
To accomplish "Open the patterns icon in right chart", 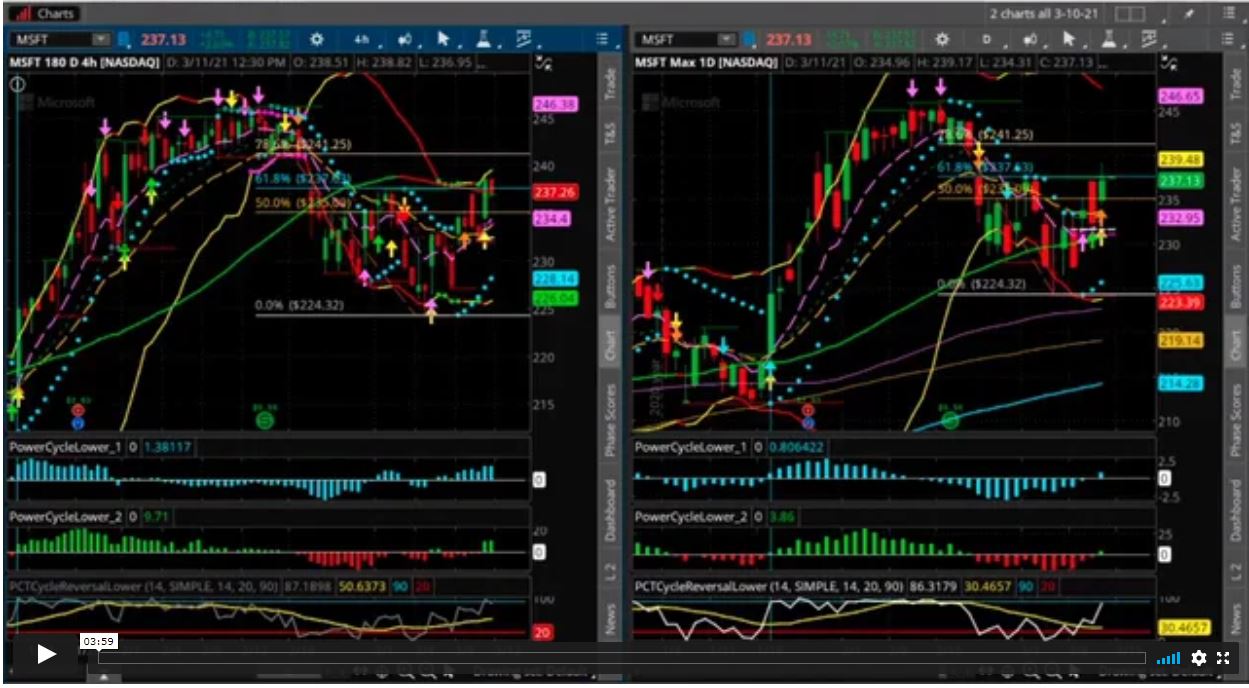I will [1149, 39].
